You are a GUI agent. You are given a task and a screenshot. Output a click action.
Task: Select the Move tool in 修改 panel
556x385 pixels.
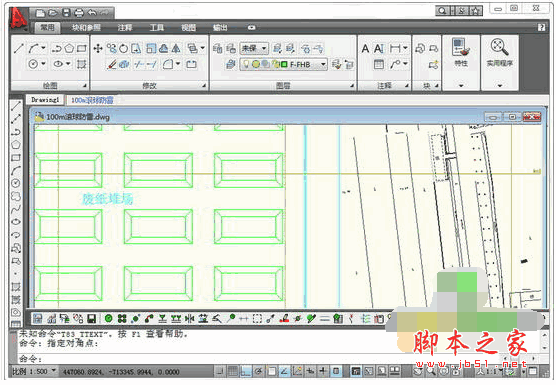tap(98, 48)
